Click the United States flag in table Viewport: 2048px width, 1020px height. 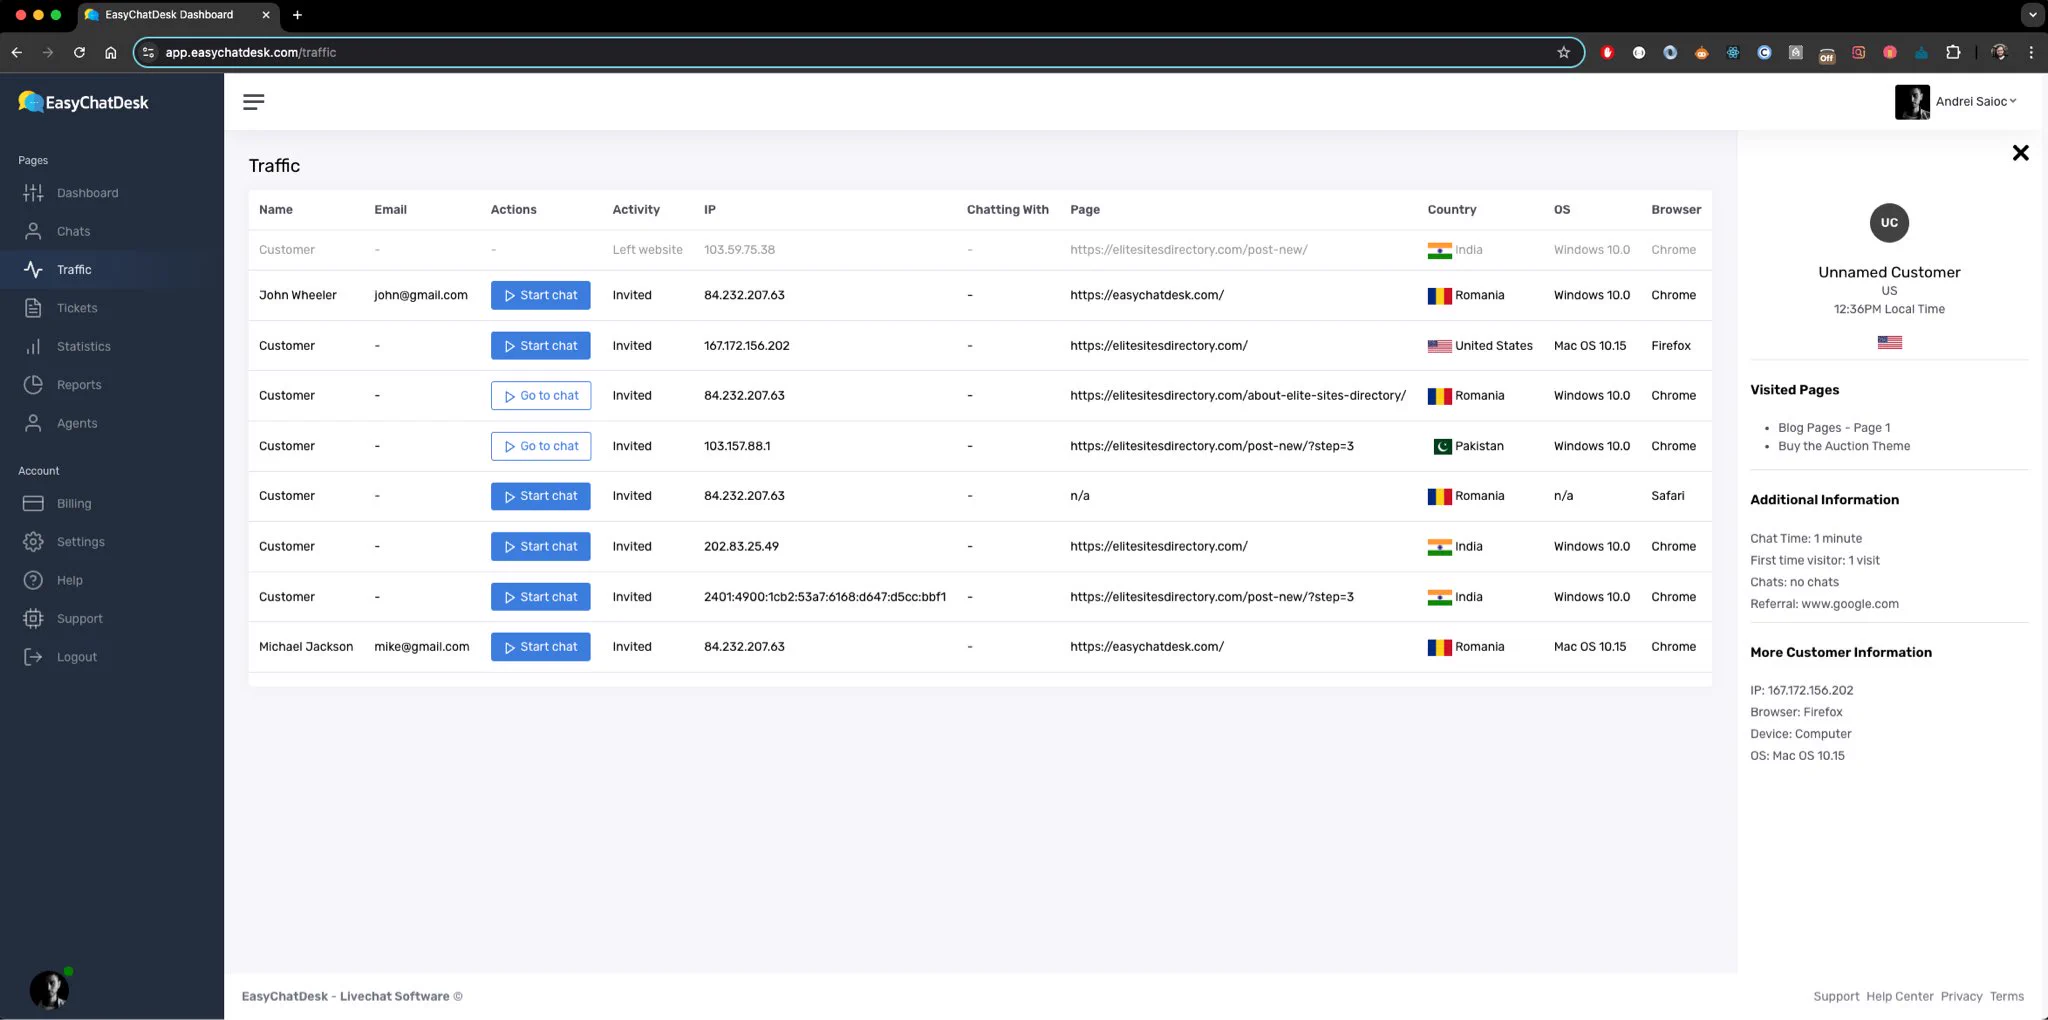[1439, 346]
